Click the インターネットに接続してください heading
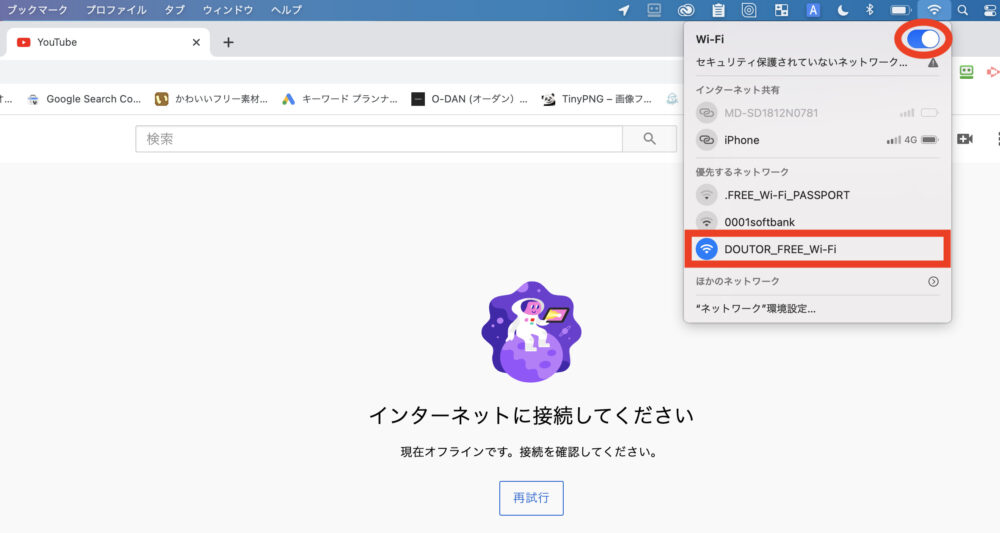The height and width of the screenshot is (533, 1000). click(x=531, y=416)
